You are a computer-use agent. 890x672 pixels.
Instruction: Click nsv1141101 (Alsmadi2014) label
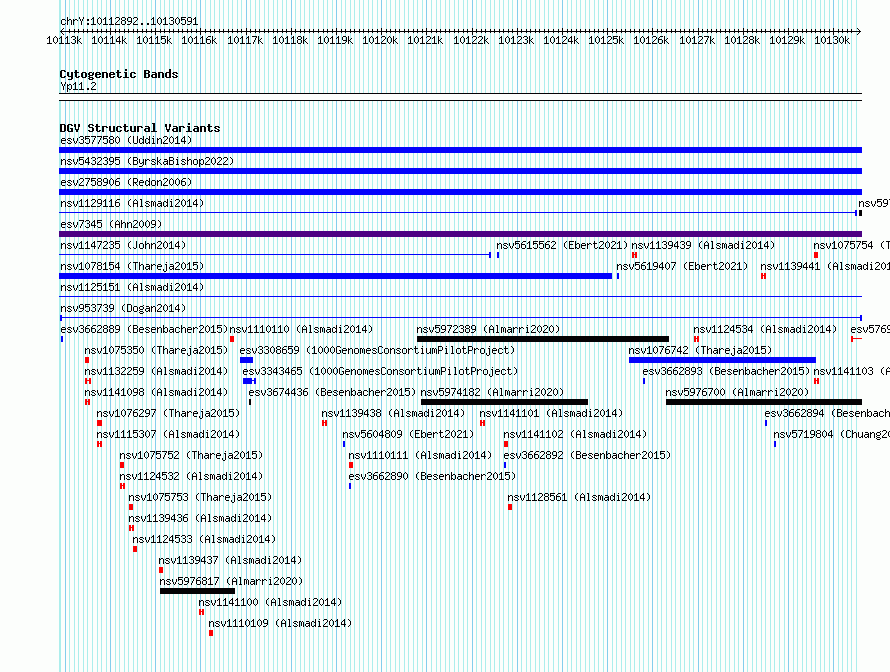[x=551, y=413]
